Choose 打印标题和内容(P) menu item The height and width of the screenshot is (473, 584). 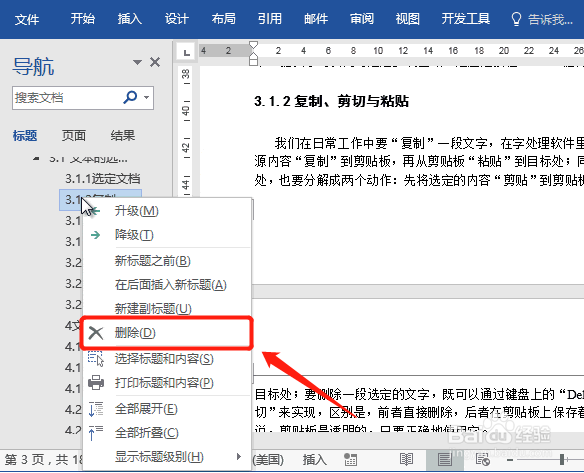(166, 383)
